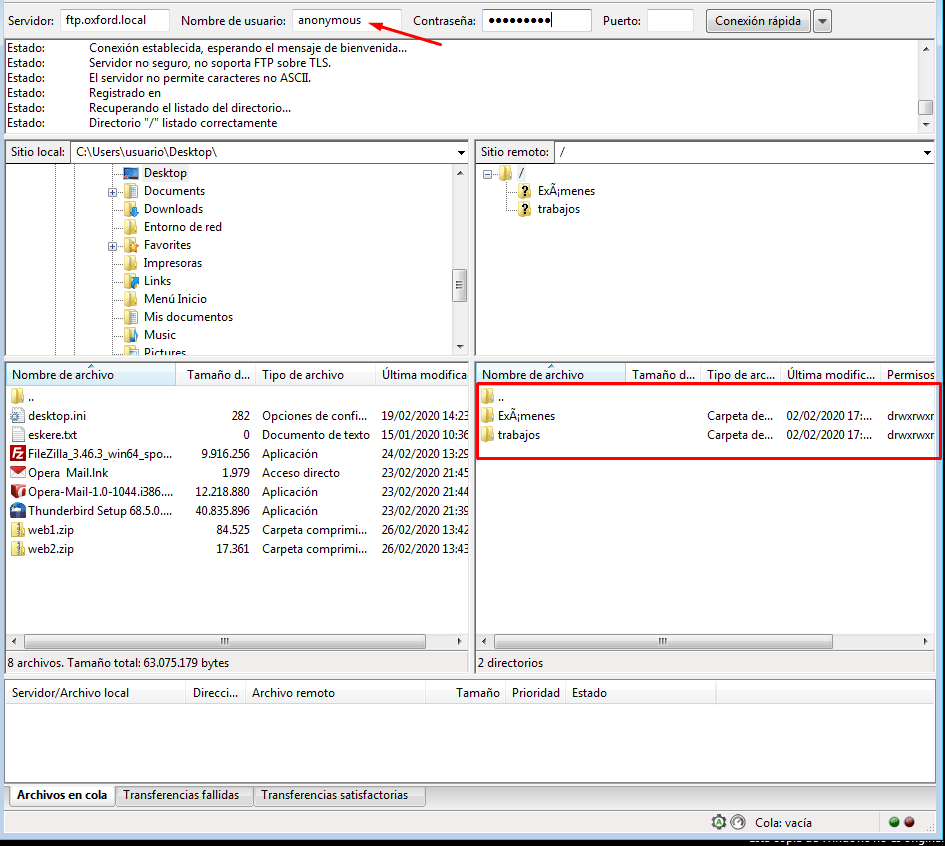Collapse the remote root directory node
The image size is (945, 846).
tap(487, 173)
